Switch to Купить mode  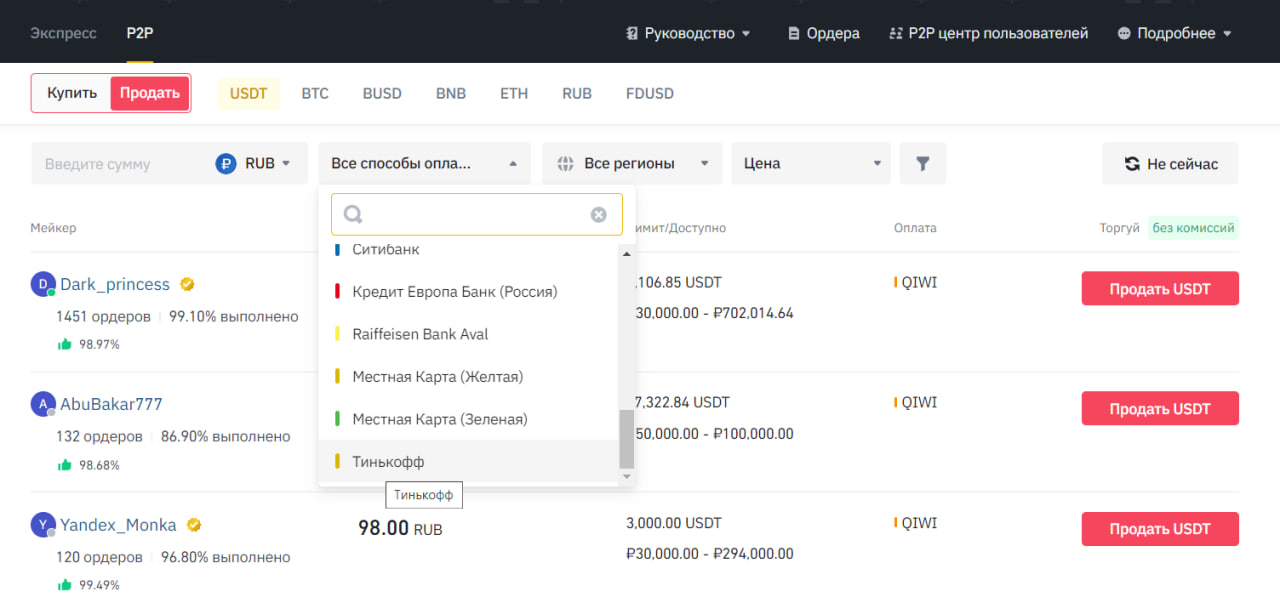(x=72, y=93)
